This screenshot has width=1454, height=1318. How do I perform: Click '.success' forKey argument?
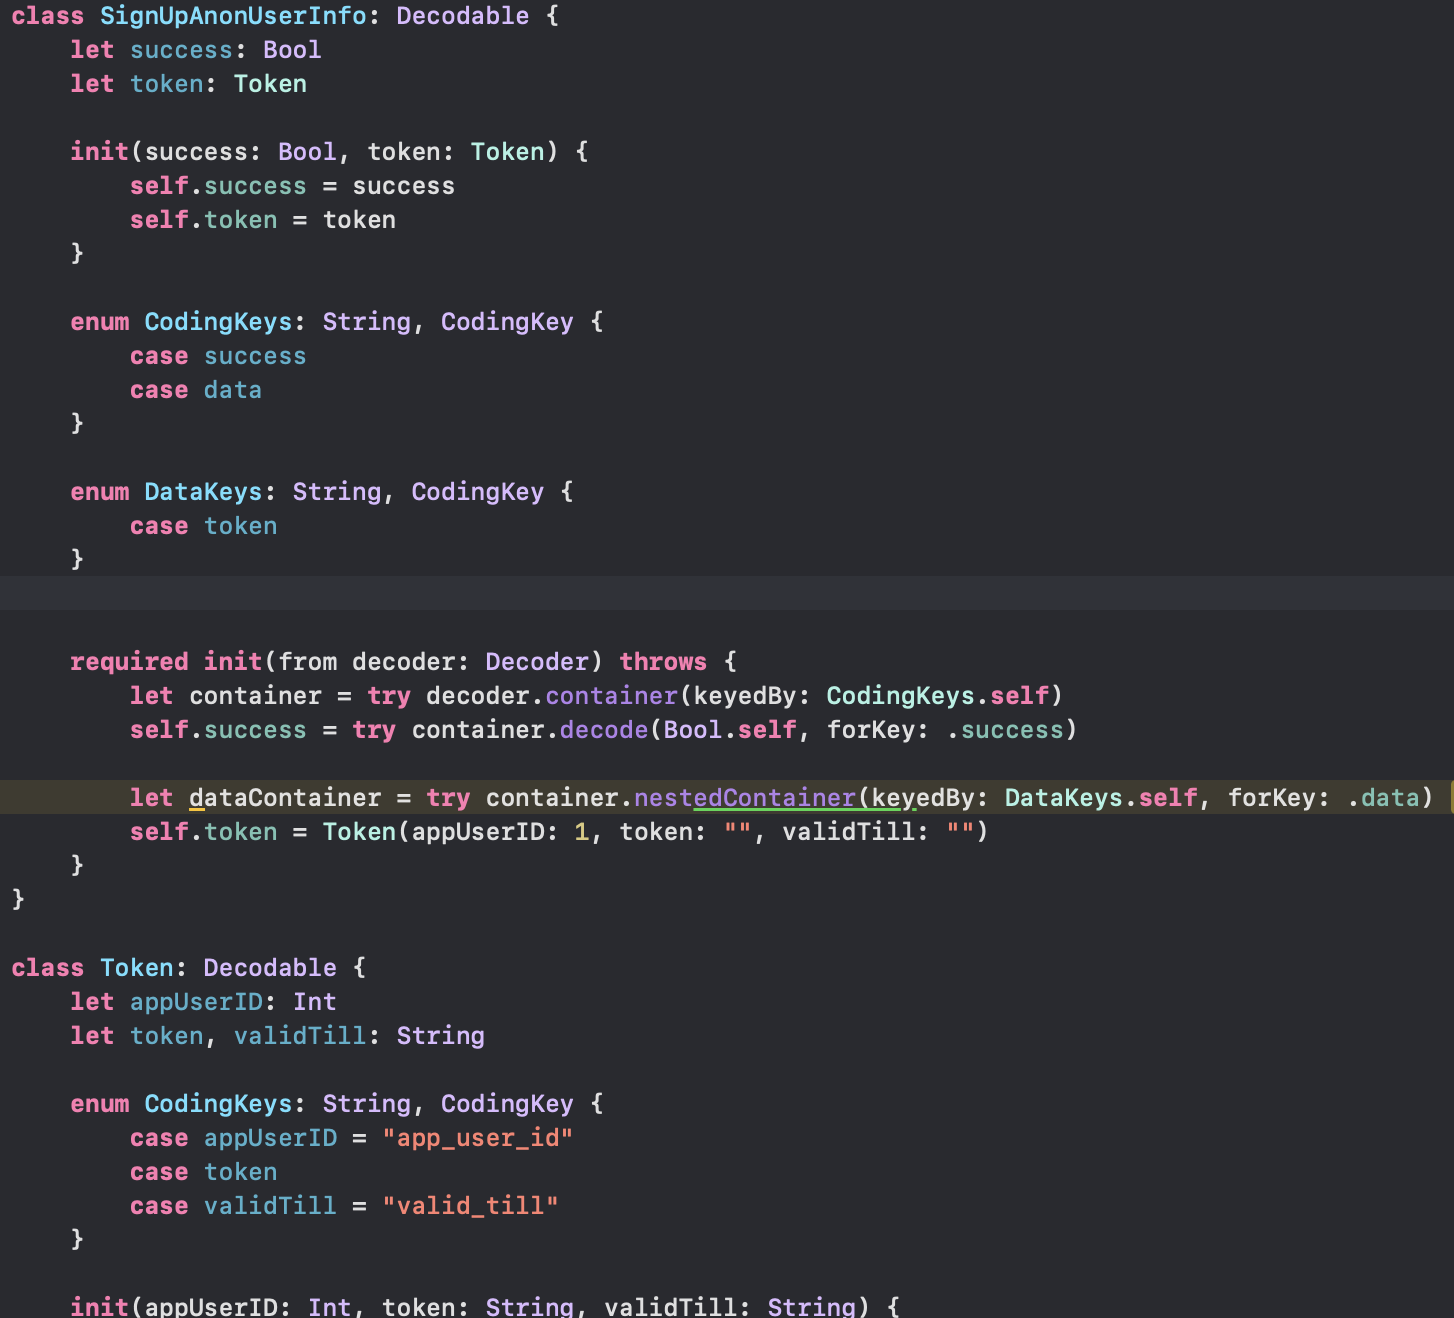point(1005,730)
